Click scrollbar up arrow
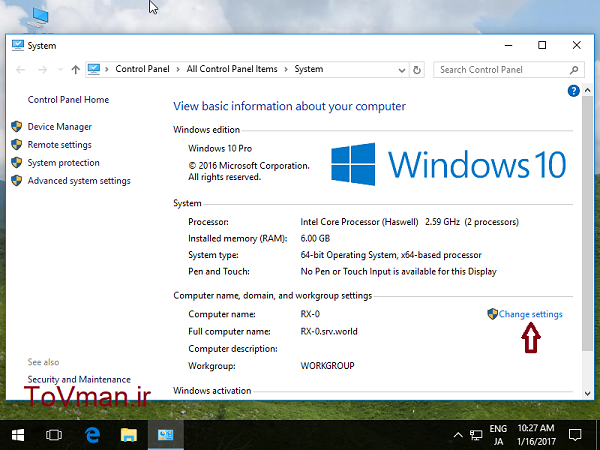This screenshot has width=600, height=450. tap(587, 90)
